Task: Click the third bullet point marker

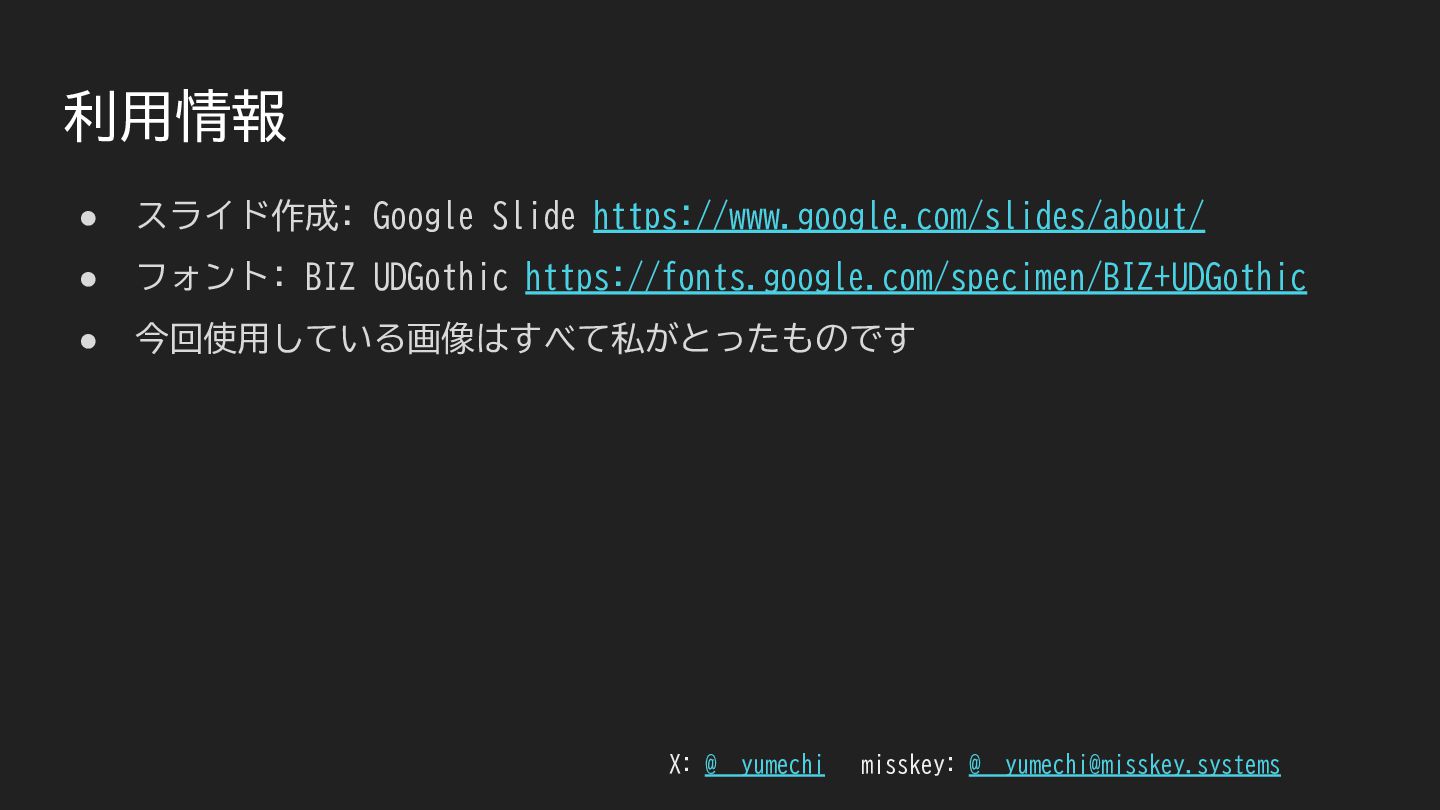Action: point(88,339)
